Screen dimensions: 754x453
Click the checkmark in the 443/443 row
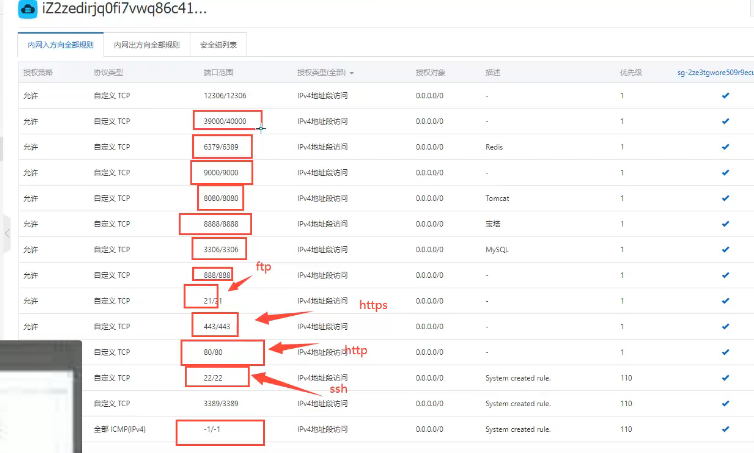[x=725, y=327]
